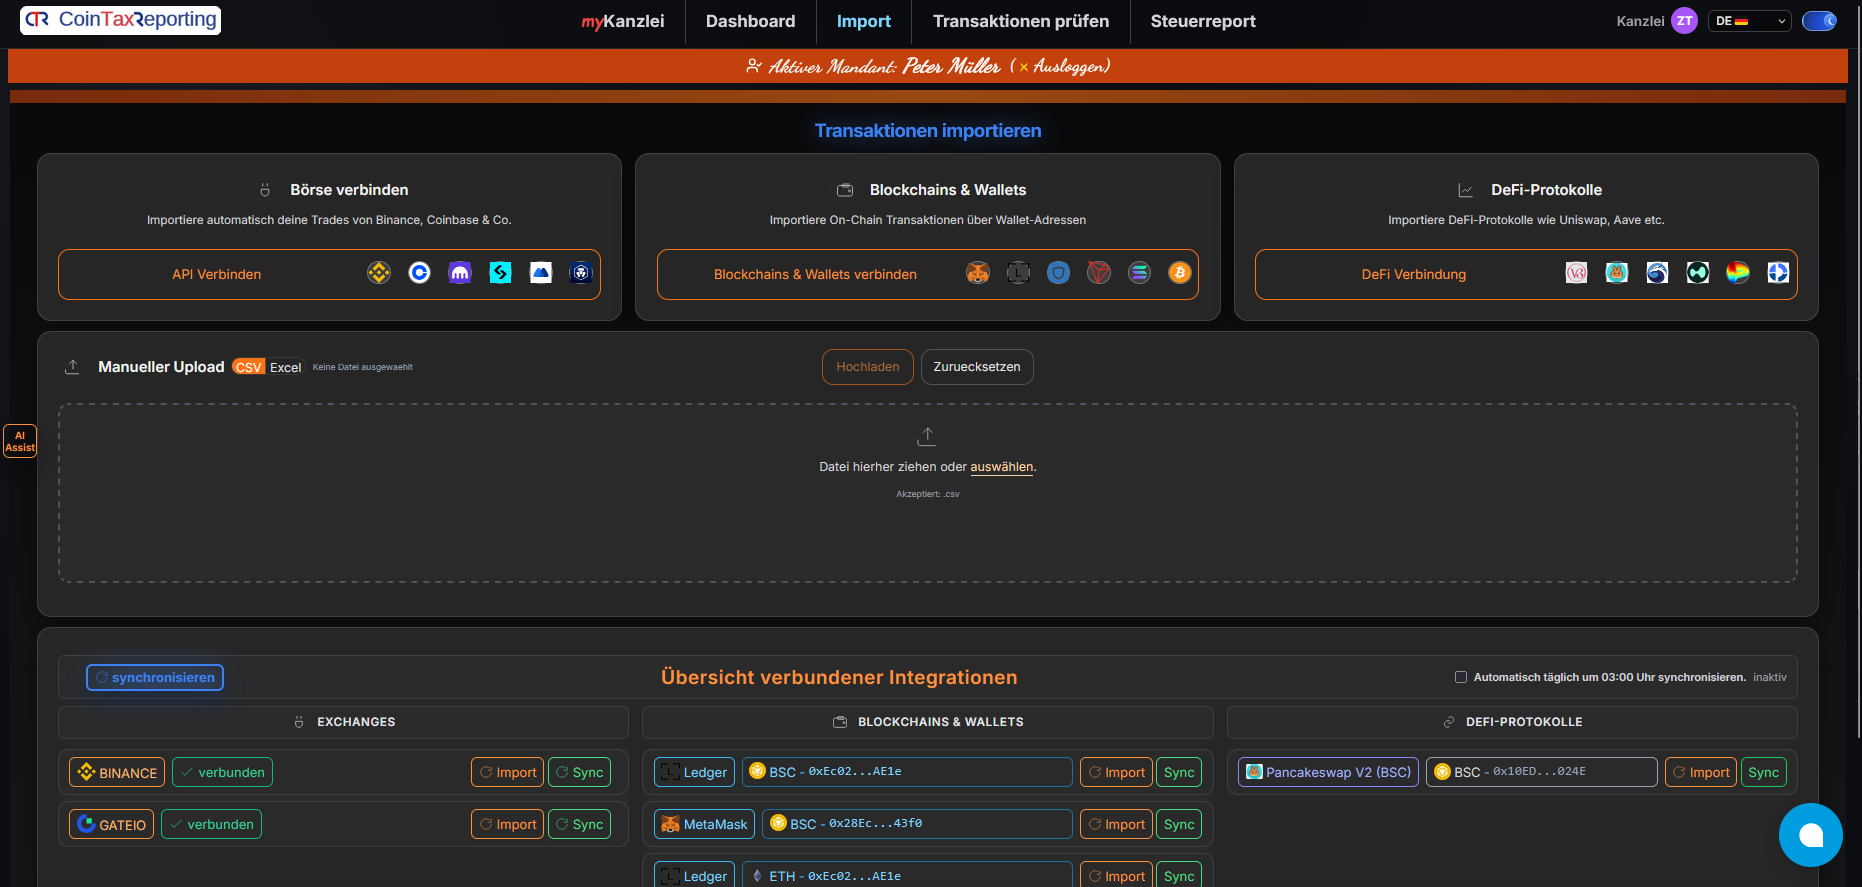Image resolution: width=1862 pixels, height=887 pixels.
Task: Click the ZT user avatar
Action: pos(1685,21)
